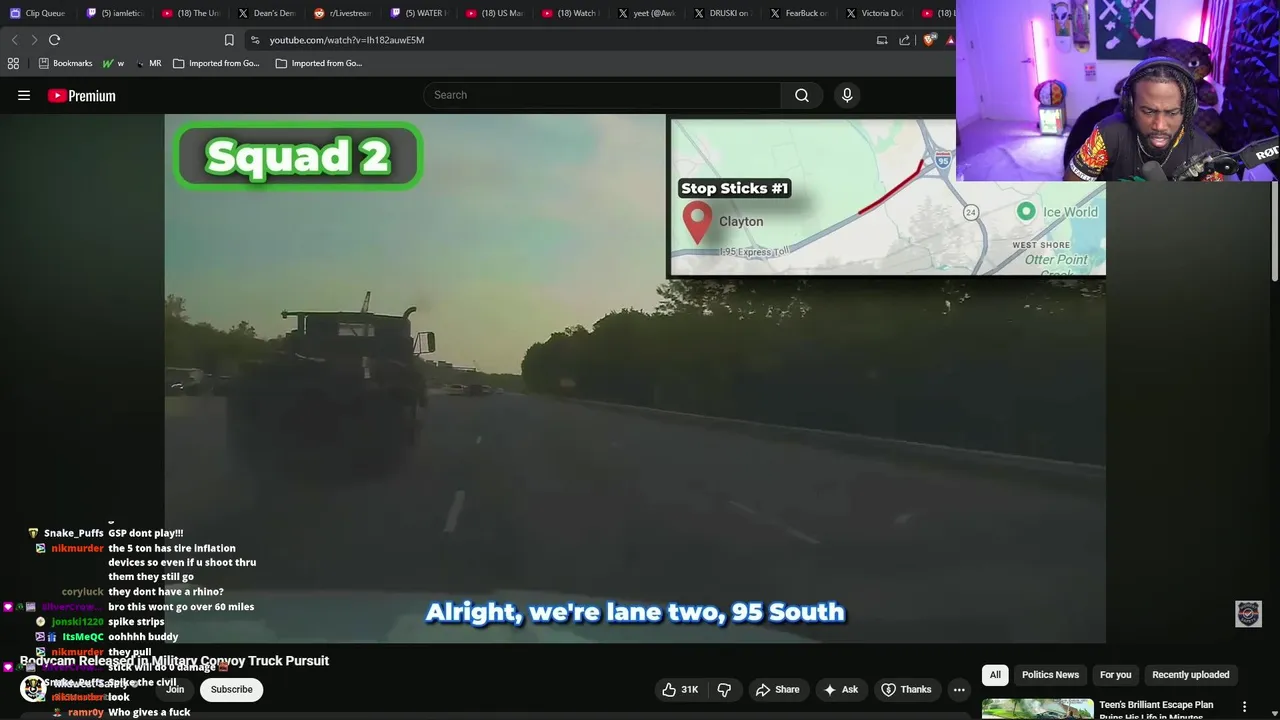Open the picture-in-picture toolbar icon

pyautogui.click(x=882, y=40)
